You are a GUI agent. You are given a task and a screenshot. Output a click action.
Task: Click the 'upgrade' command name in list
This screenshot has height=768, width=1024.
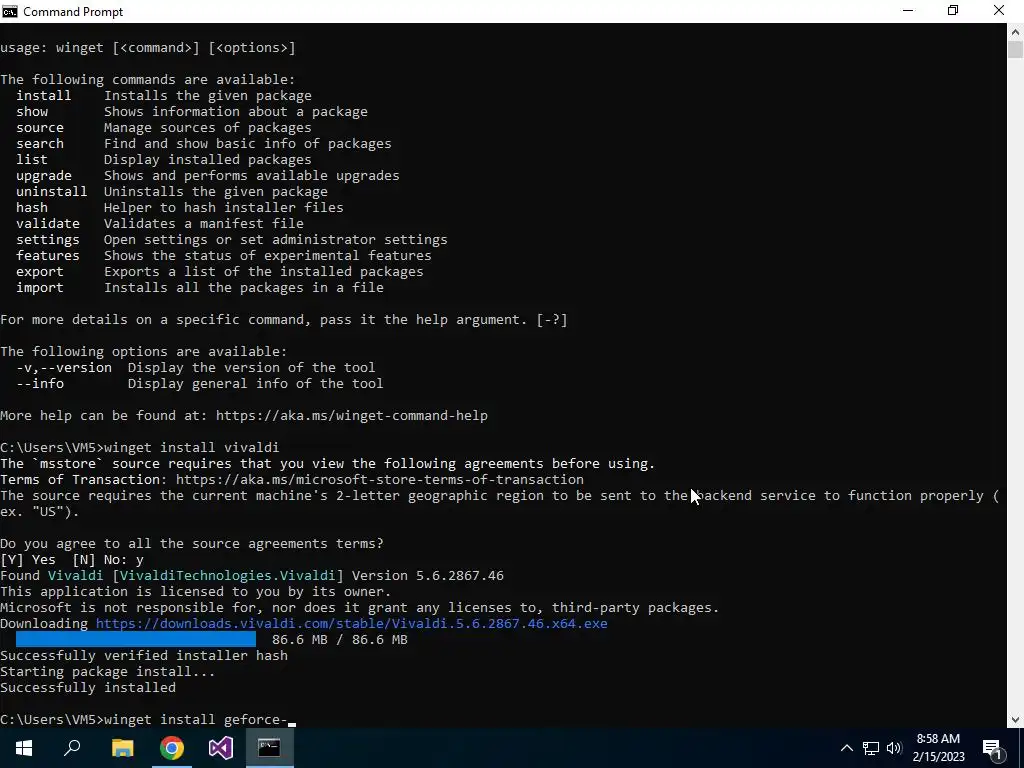pyautogui.click(x=44, y=176)
